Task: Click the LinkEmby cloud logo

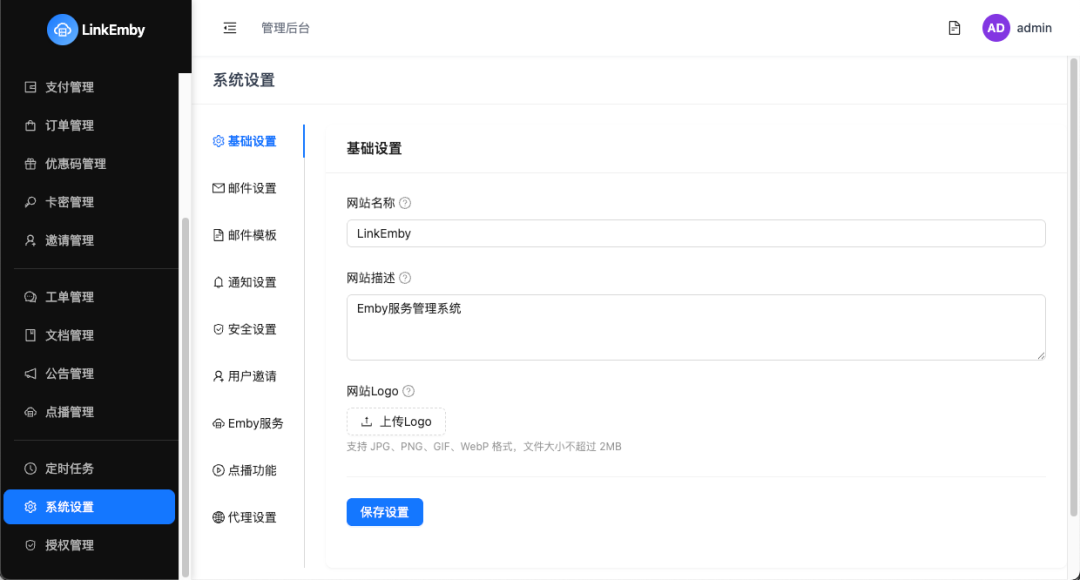Action: tap(63, 30)
